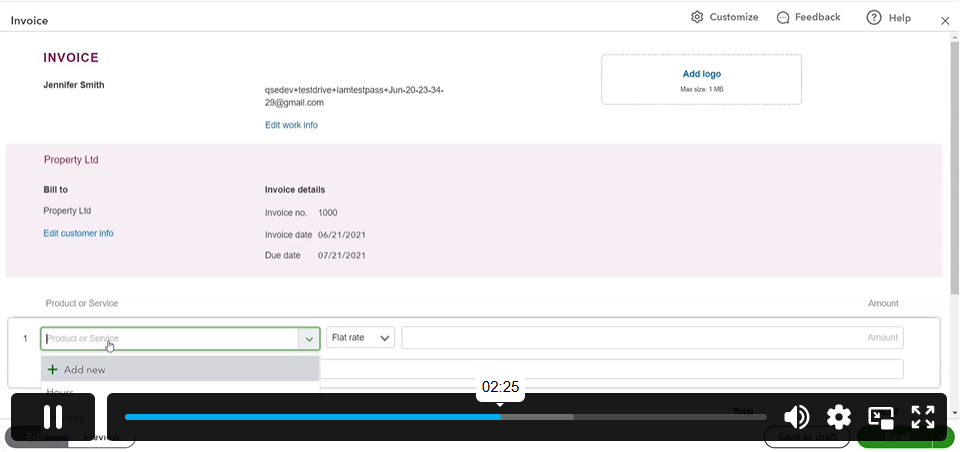The width and height of the screenshot is (960, 452).
Task: Mute the video with the speaker icon
Action: 796,417
